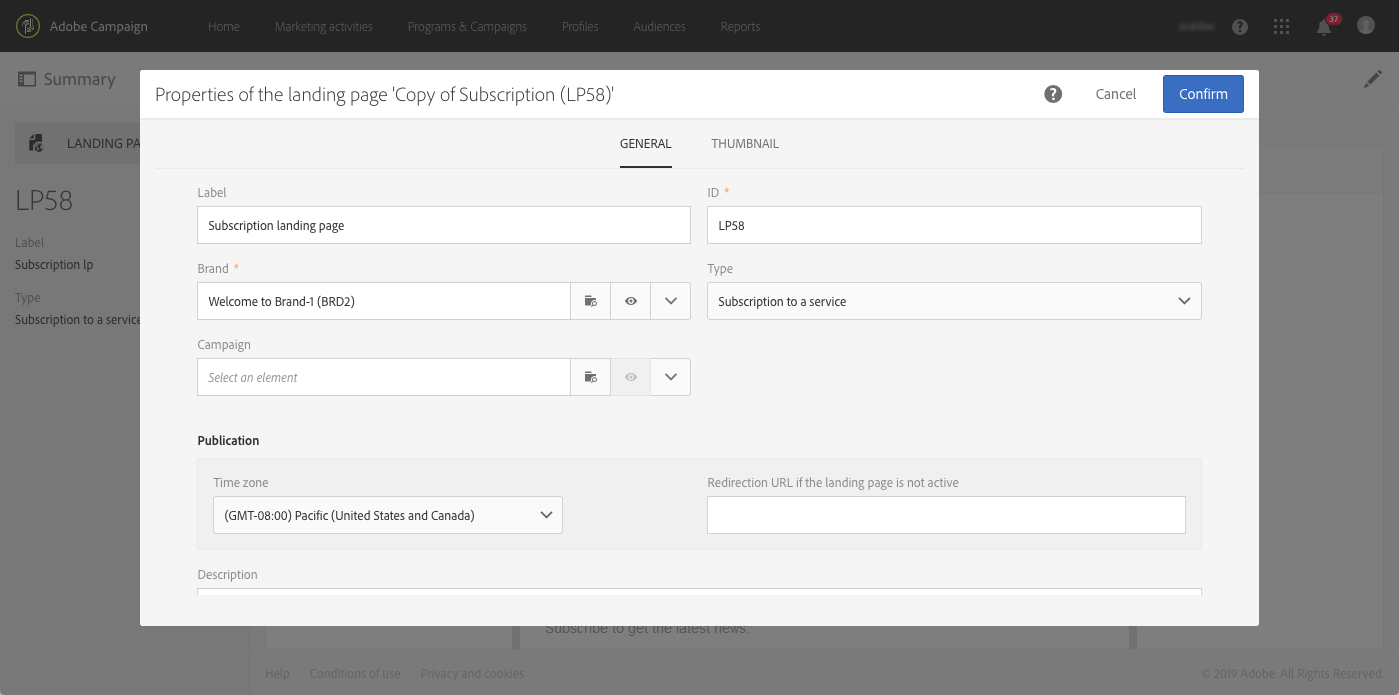Screen dimensions: 1399x695
Task: Open the apps grid icon
Action: (1281, 27)
